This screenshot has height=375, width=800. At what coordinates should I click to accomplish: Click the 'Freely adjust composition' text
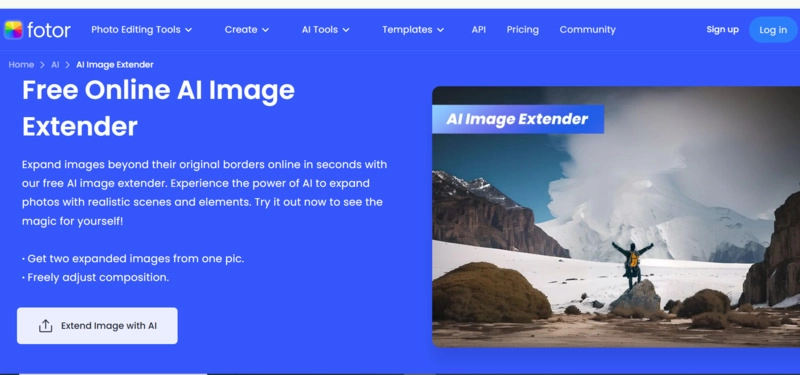[x=95, y=278]
